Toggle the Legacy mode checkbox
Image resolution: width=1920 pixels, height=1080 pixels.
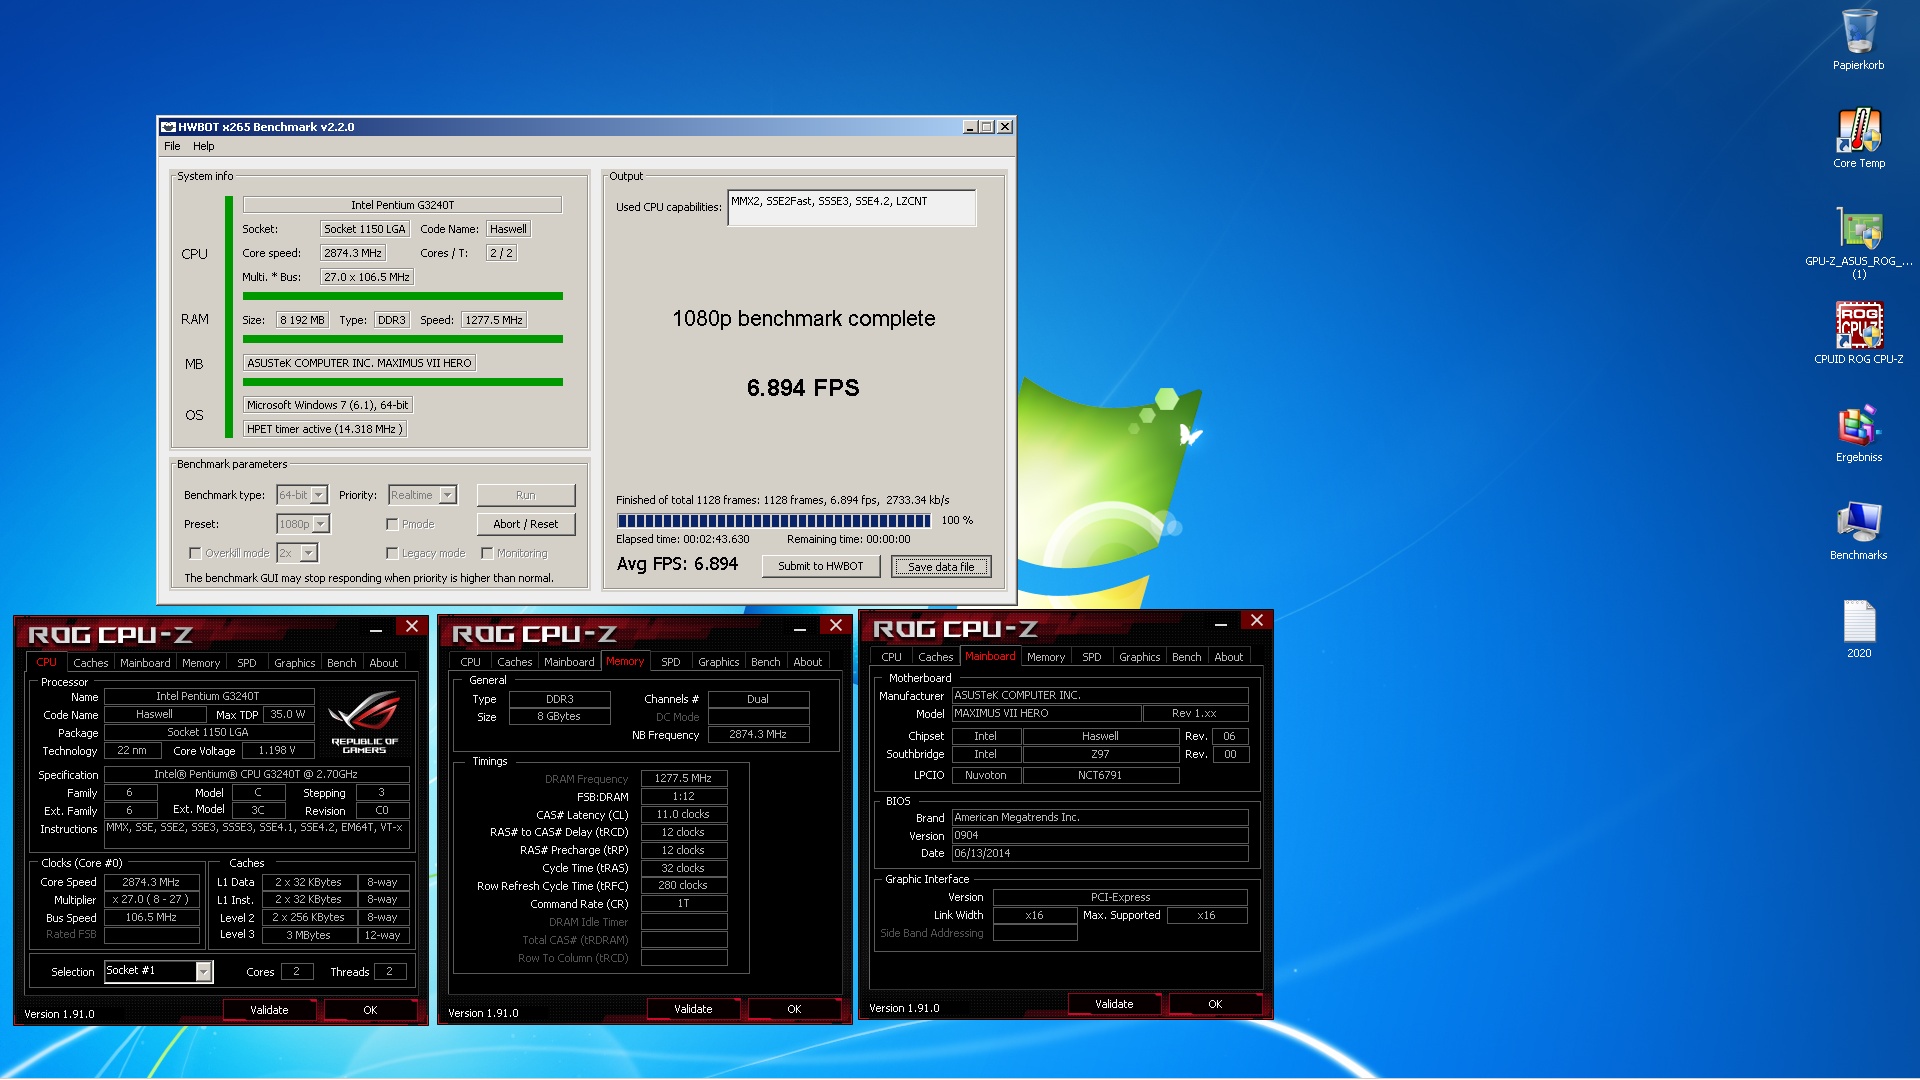click(392, 553)
